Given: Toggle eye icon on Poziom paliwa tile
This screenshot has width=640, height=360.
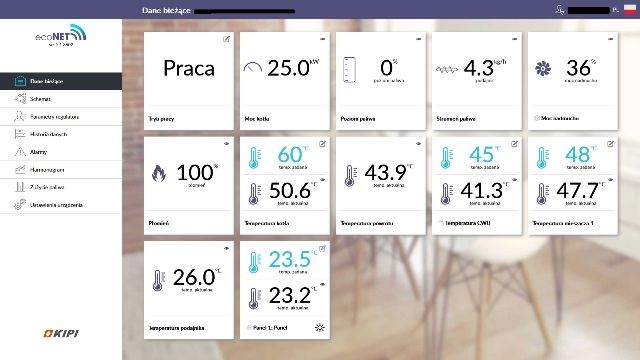Looking at the screenshot, I should pyautogui.click(x=418, y=39).
